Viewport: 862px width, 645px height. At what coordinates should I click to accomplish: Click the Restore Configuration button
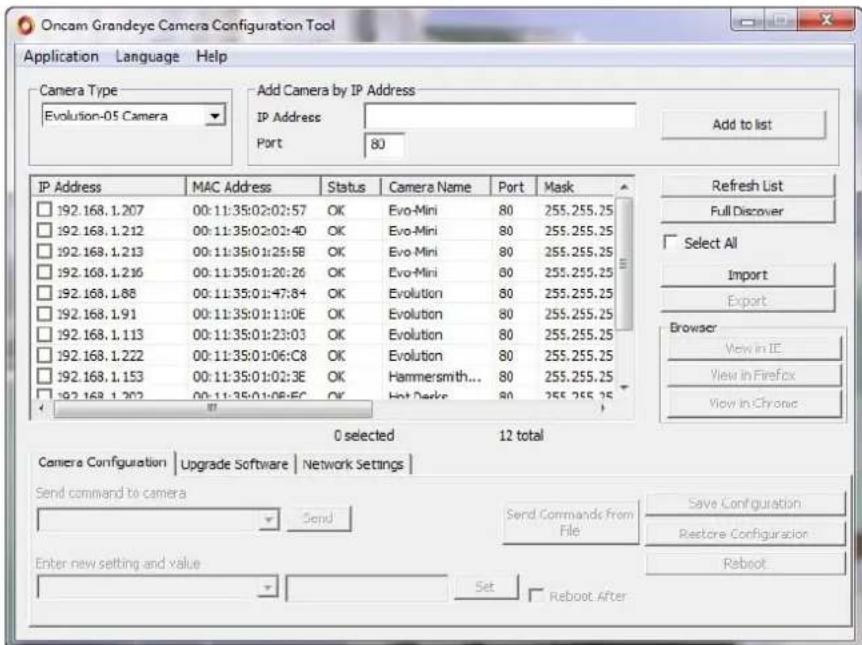745,534
